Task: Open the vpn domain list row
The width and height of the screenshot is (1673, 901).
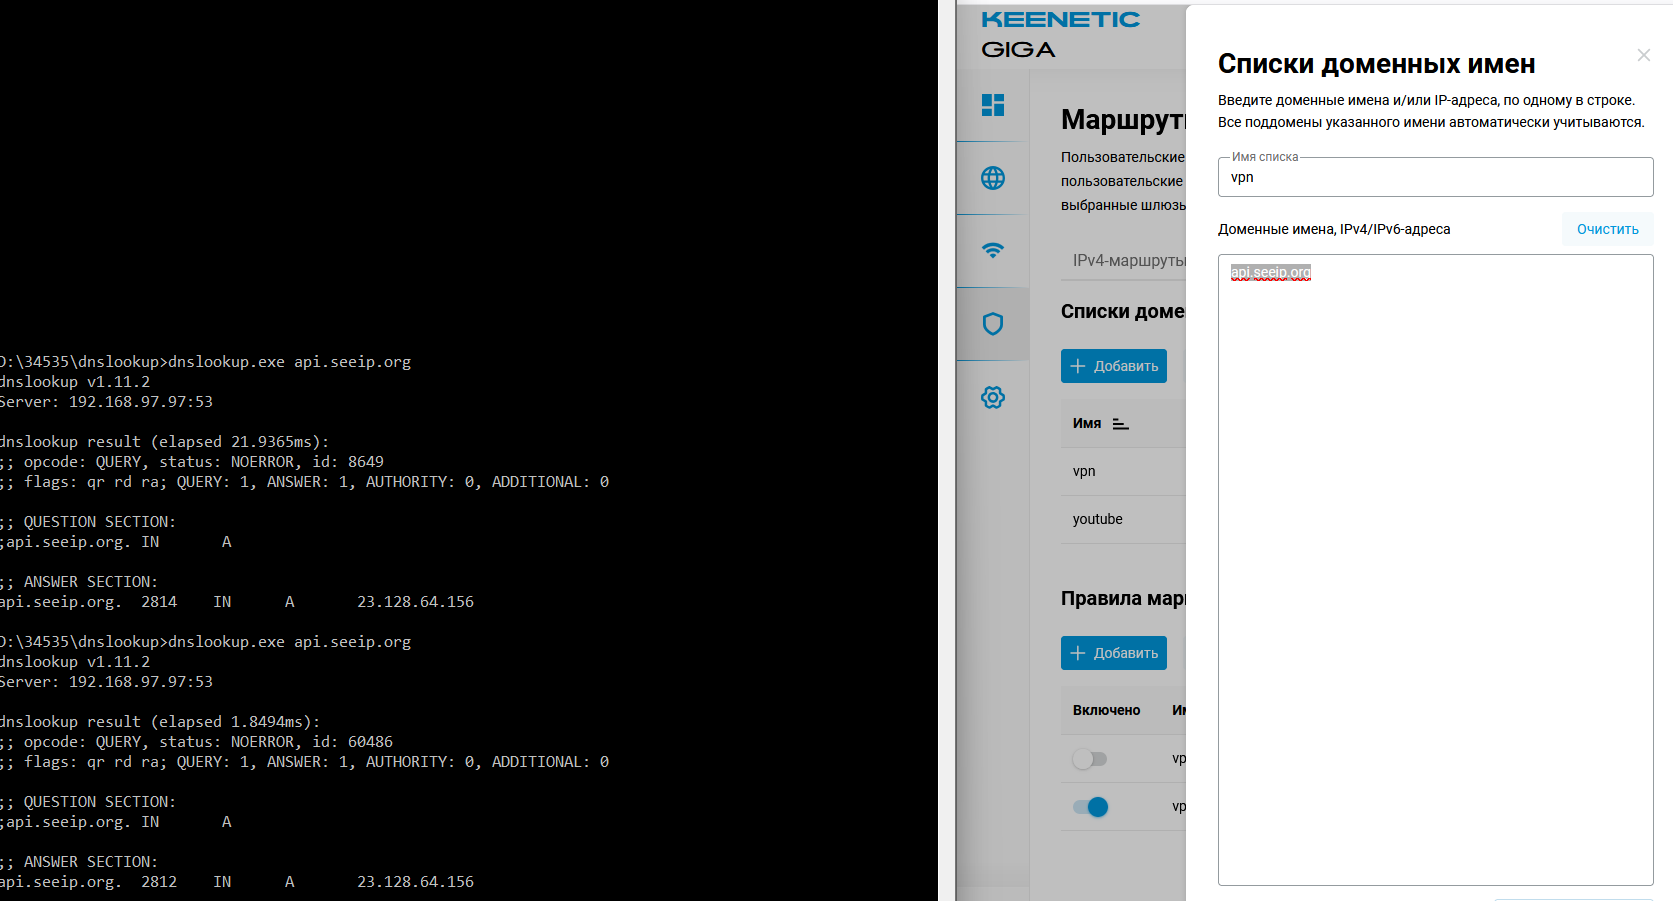Action: pyautogui.click(x=1084, y=471)
